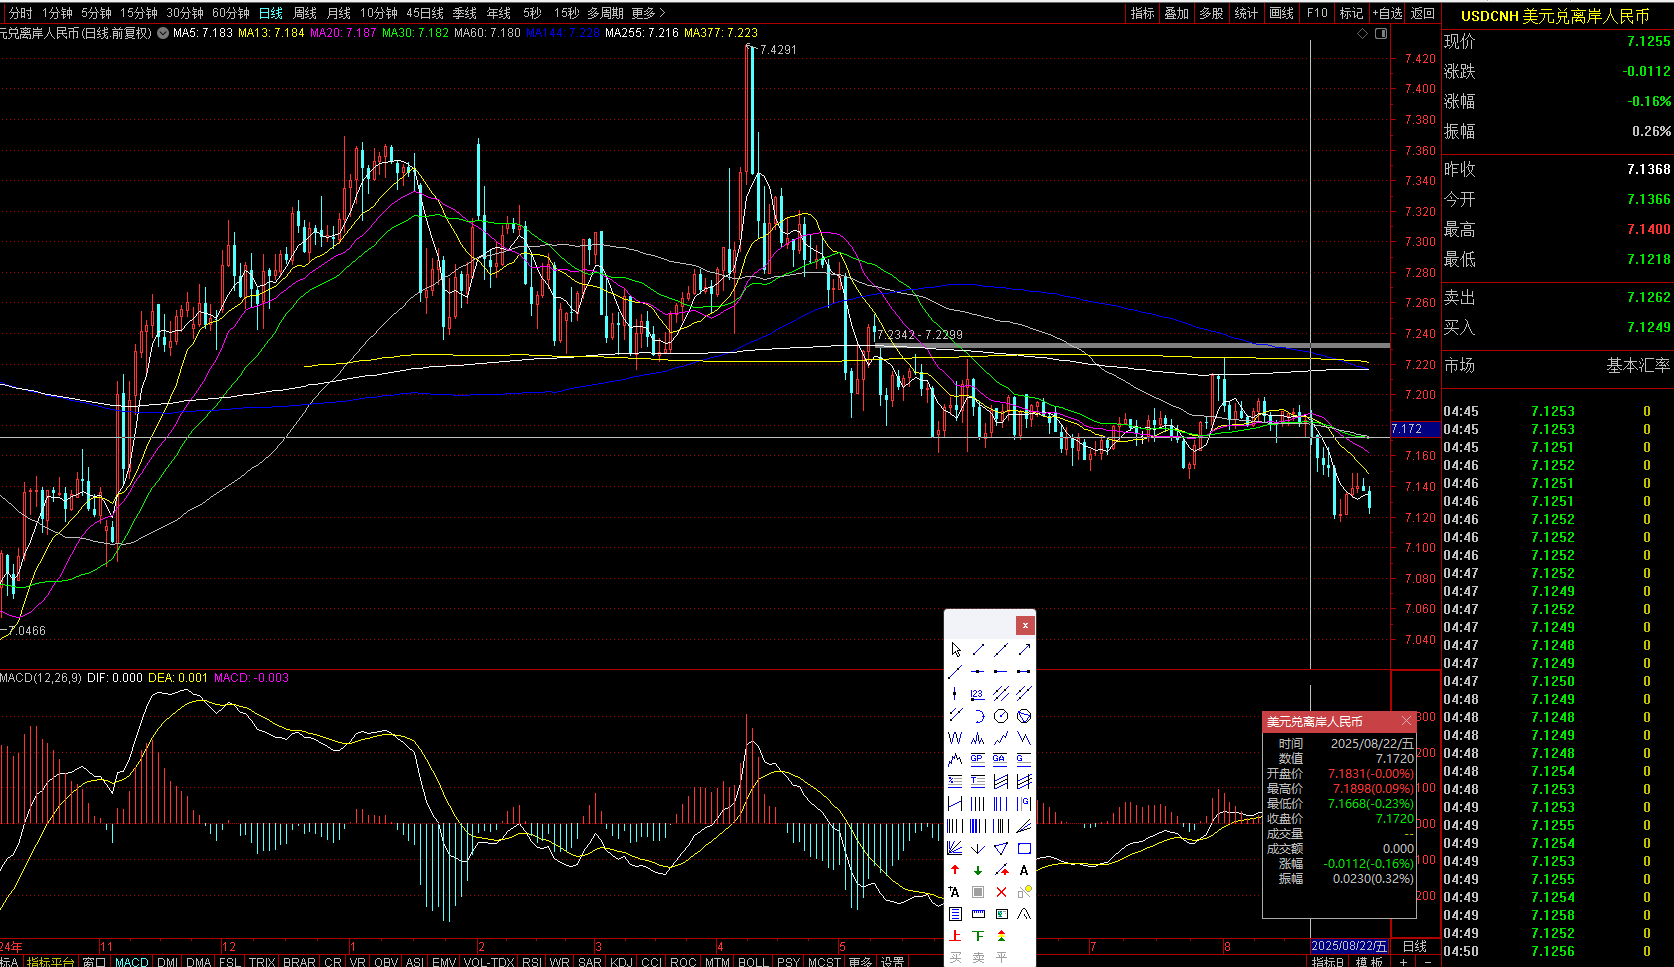Viewport: 1674px width, 967px height.
Task: Toggle the chart panel layout icon at top right
Action: [1381, 33]
